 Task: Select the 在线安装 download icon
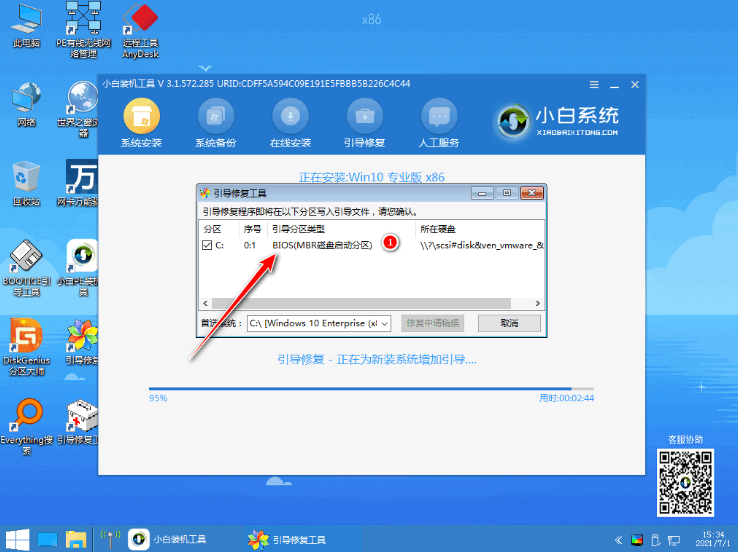click(x=289, y=117)
